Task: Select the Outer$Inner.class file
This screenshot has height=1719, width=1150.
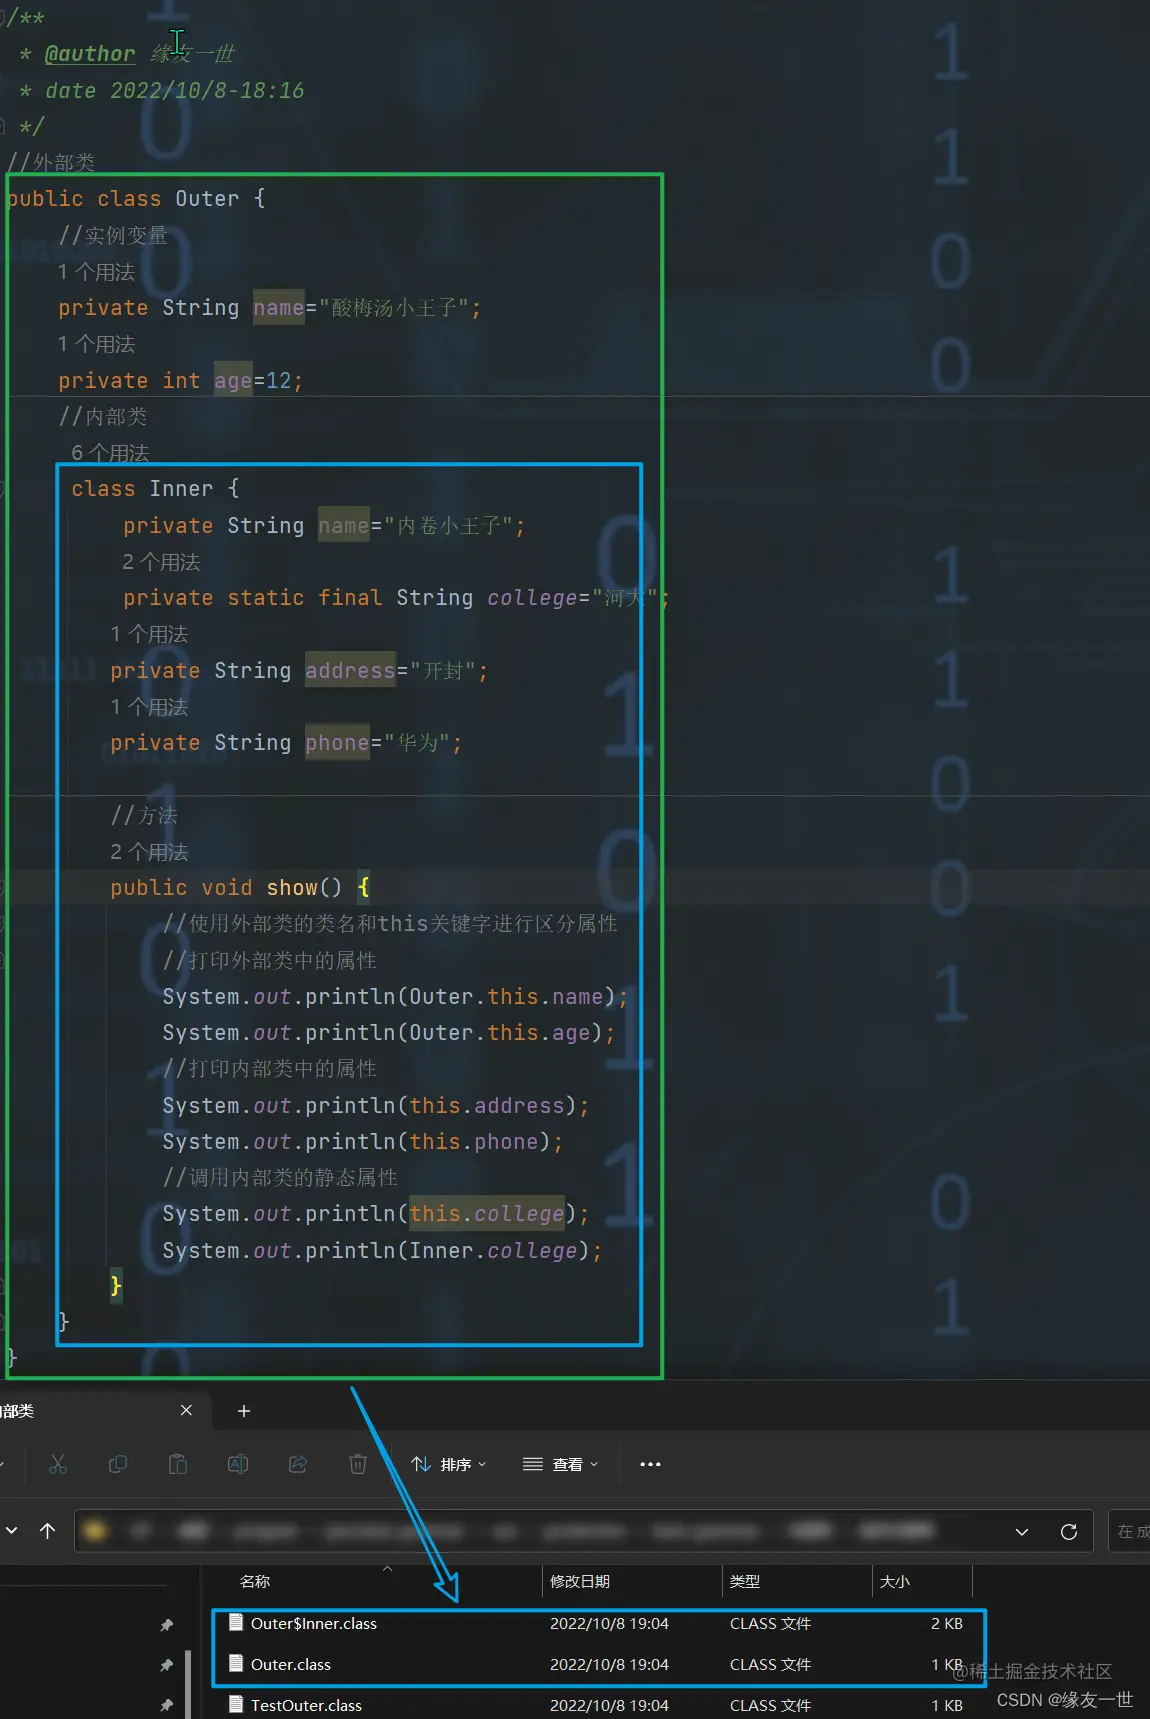Action: (x=314, y=1623)
